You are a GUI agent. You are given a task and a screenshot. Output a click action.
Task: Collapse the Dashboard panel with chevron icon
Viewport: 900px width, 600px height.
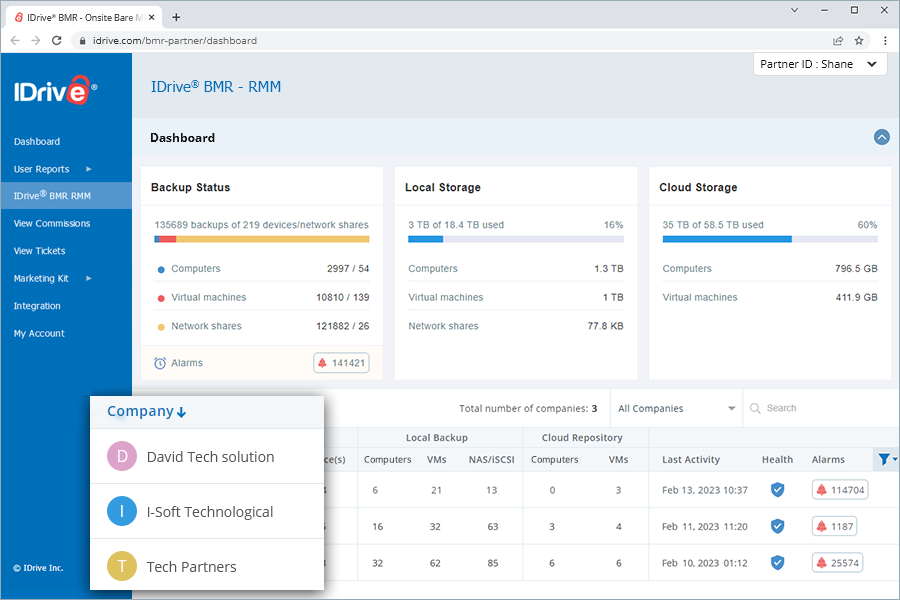point(882,137)
